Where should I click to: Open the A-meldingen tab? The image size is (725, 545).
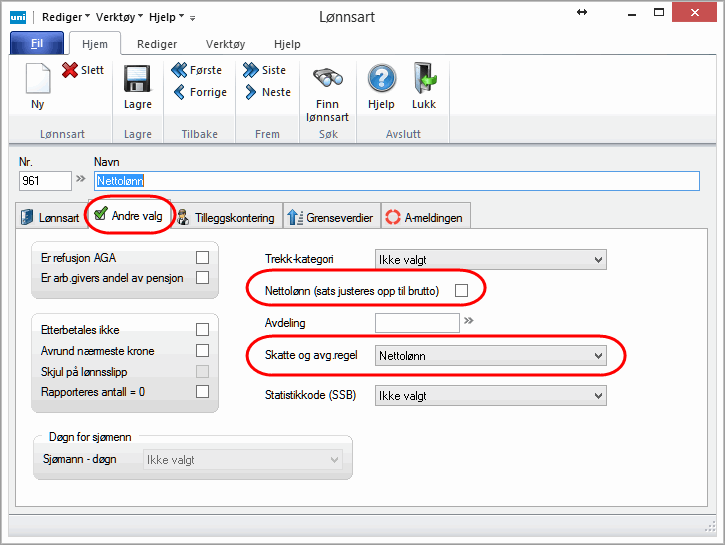tap(424, 217)
